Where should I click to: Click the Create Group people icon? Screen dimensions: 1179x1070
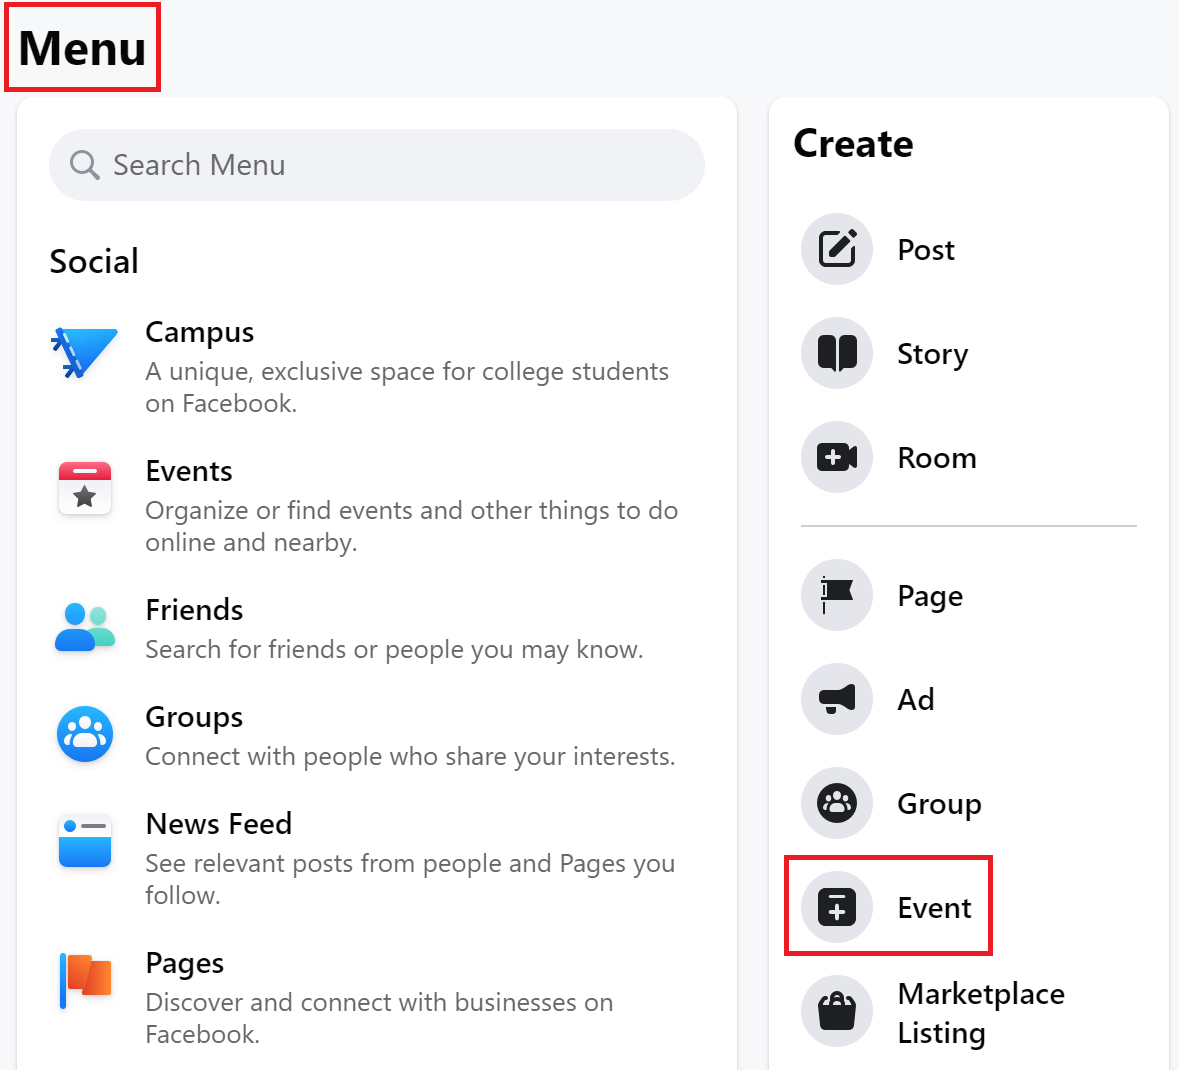click(837, 803)
